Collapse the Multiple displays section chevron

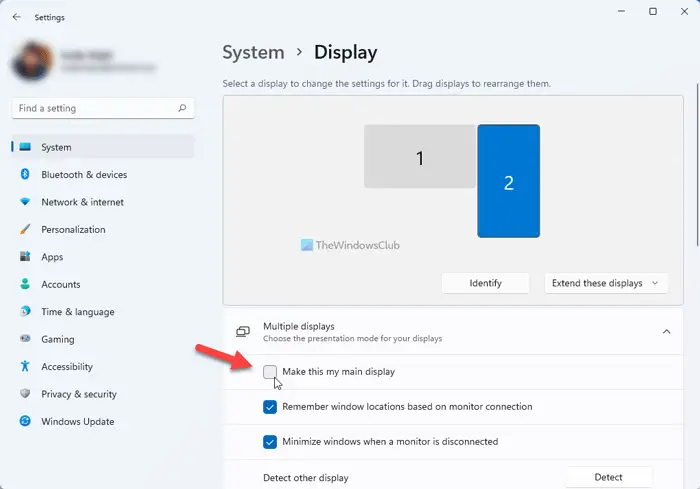tap(667, 332)
